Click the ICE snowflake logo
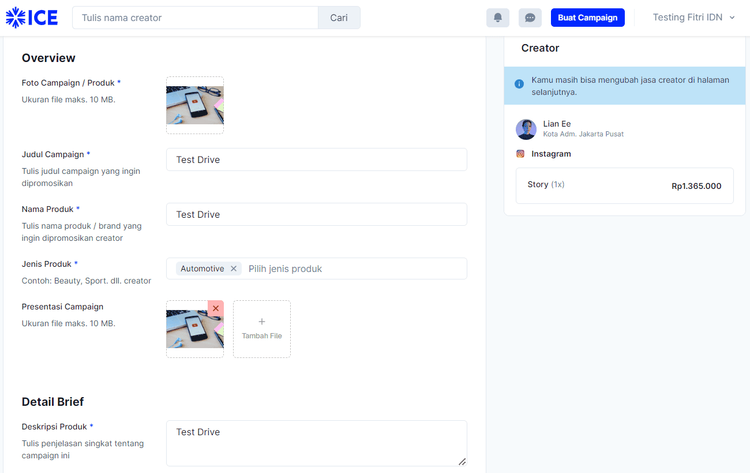 click(x=32, y=18)
